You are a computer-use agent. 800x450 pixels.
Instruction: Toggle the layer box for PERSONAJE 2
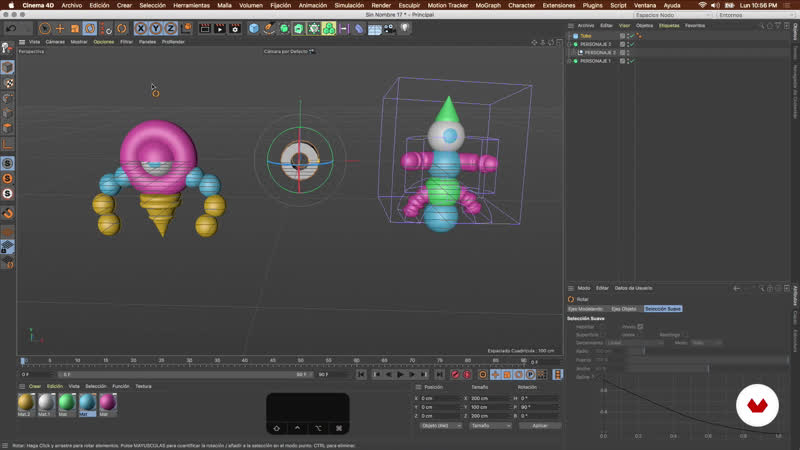click(622, 44)
